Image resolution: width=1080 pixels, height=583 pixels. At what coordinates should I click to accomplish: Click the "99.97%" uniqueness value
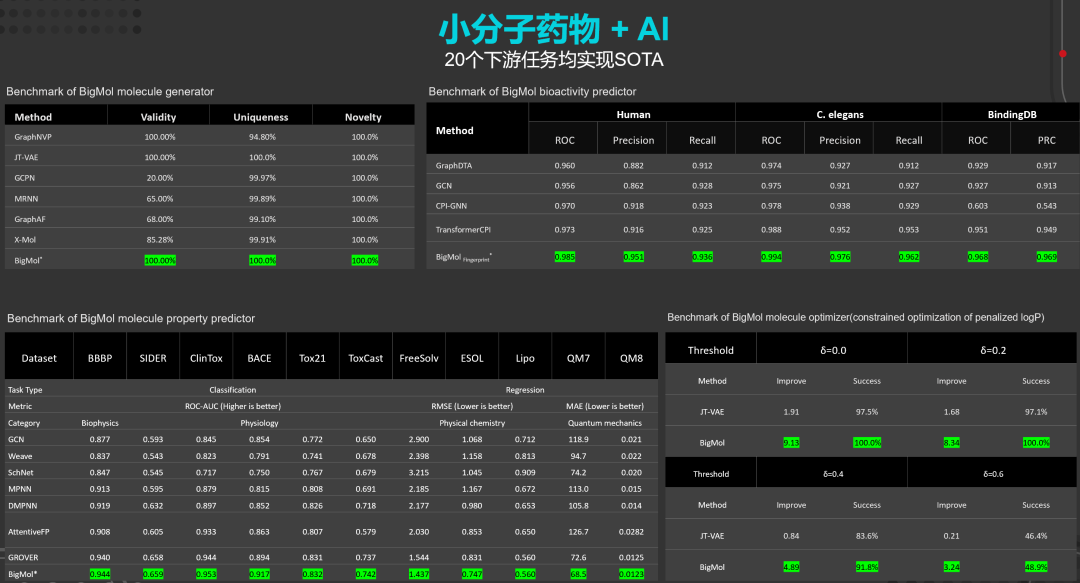[x=262, y=178]
